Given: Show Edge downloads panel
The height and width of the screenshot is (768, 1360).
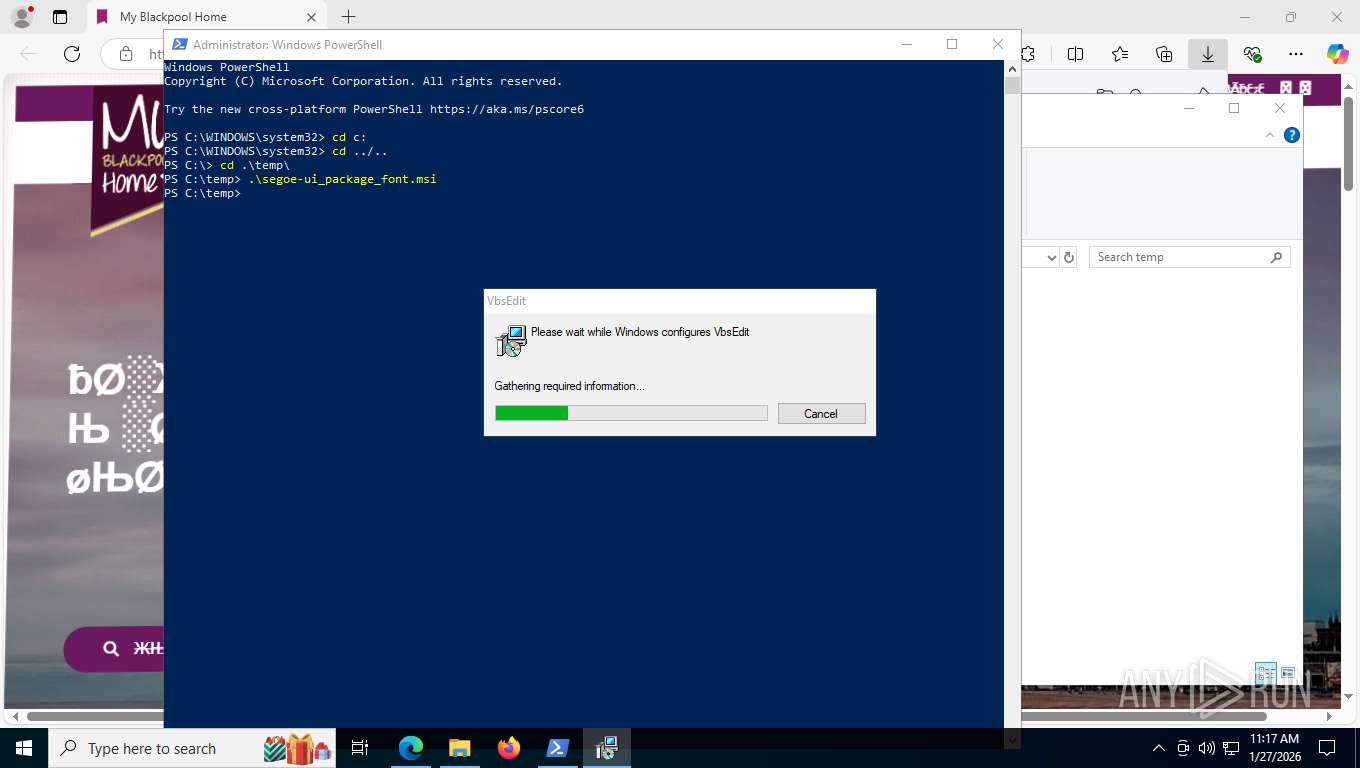Looking at the screenshot, I should coord(1208,54).
